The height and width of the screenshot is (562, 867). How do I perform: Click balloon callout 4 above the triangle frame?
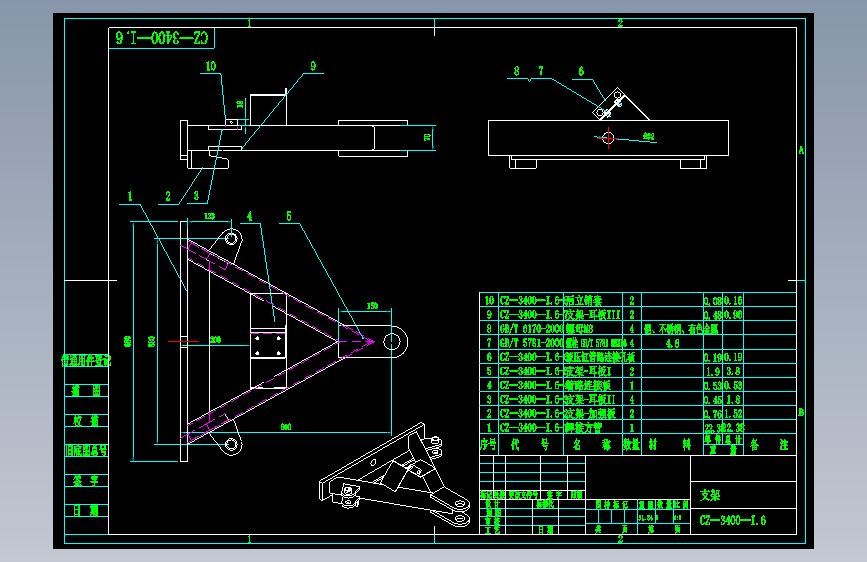point(249,216)
